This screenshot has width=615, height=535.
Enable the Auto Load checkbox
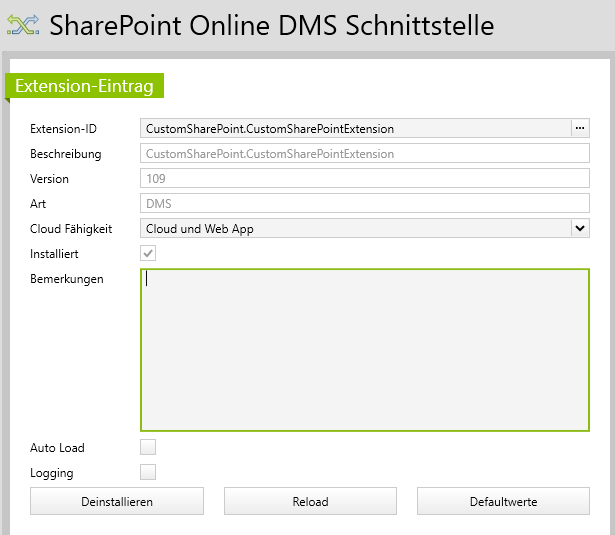pyautogui.click(x=148, y=448)
